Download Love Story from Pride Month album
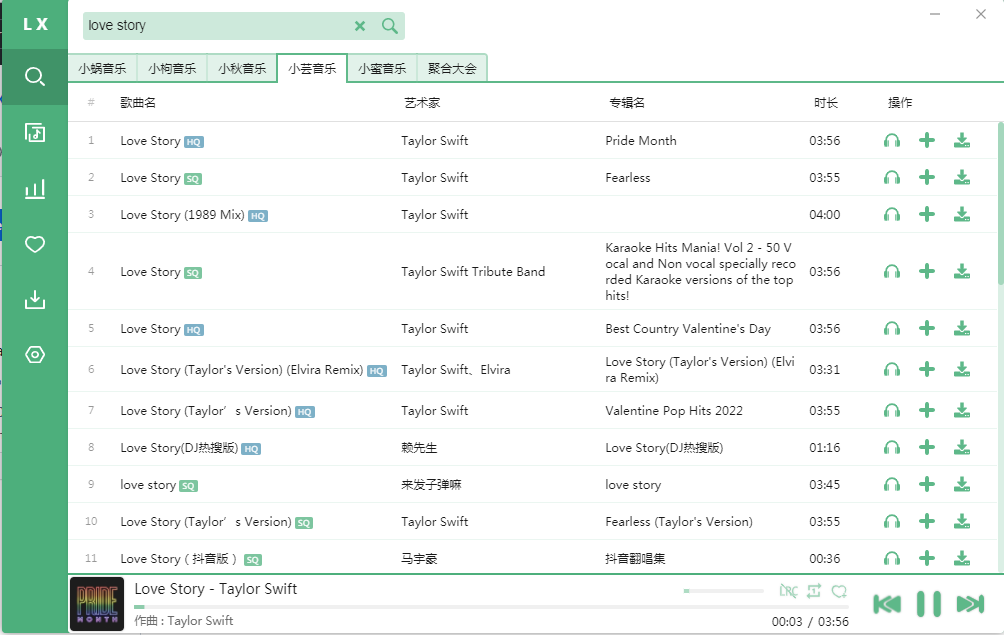 962,141
